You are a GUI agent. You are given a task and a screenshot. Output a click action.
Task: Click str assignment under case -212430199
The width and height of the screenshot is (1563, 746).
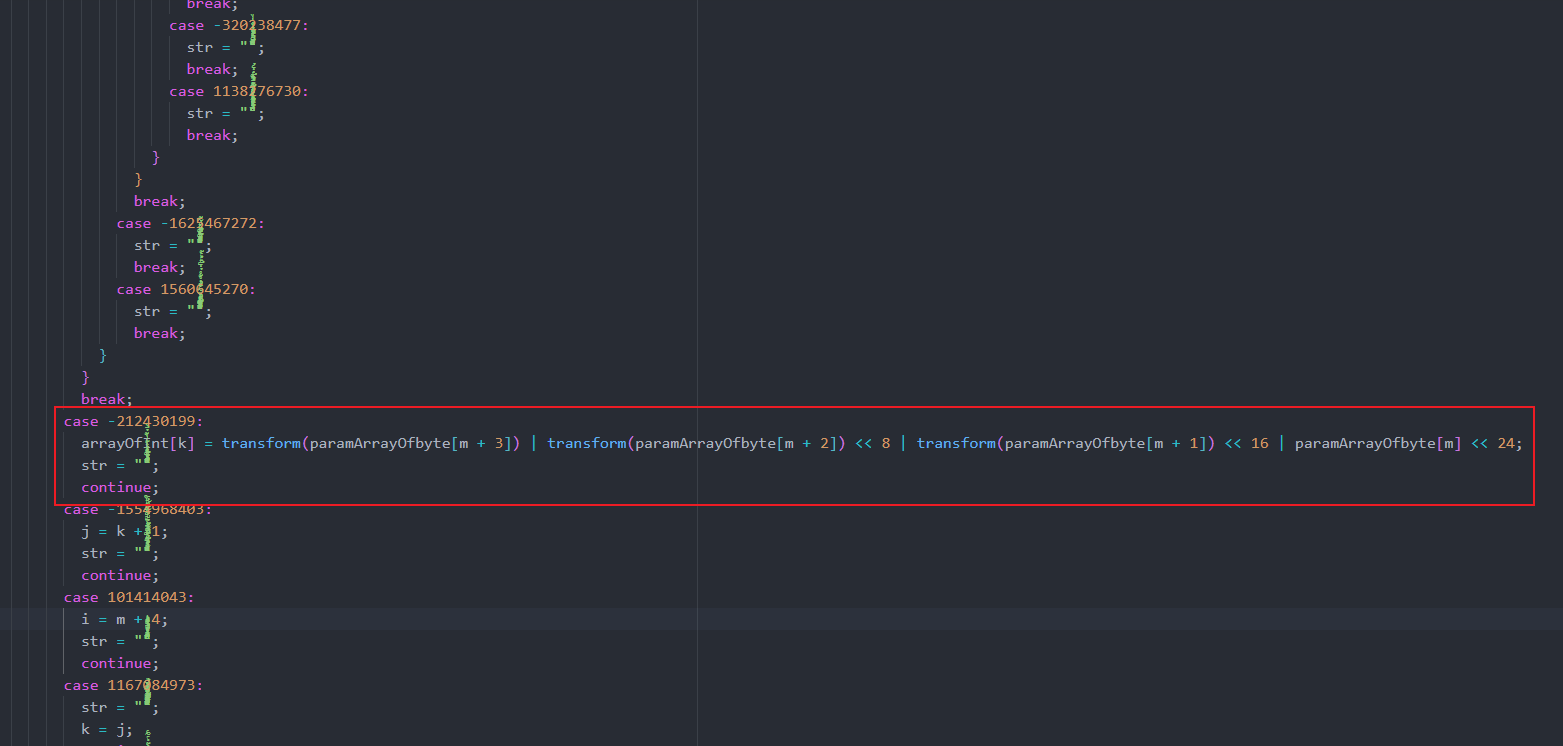[x=120, y=465]
